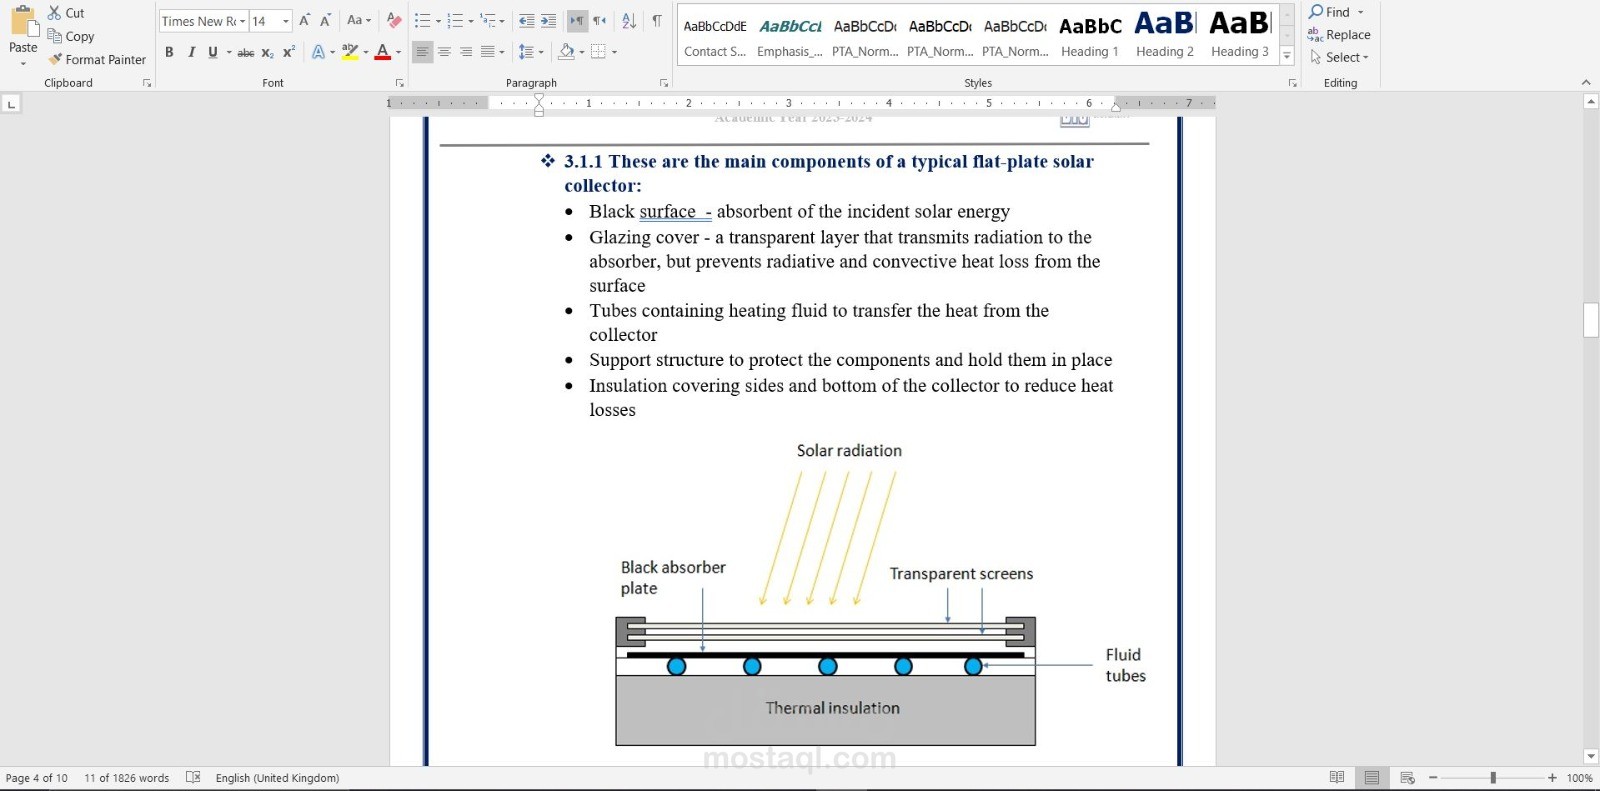1600x791 pixels.
Task: Expand the Styles gallery More arrow
Action: click(1287, 56)
